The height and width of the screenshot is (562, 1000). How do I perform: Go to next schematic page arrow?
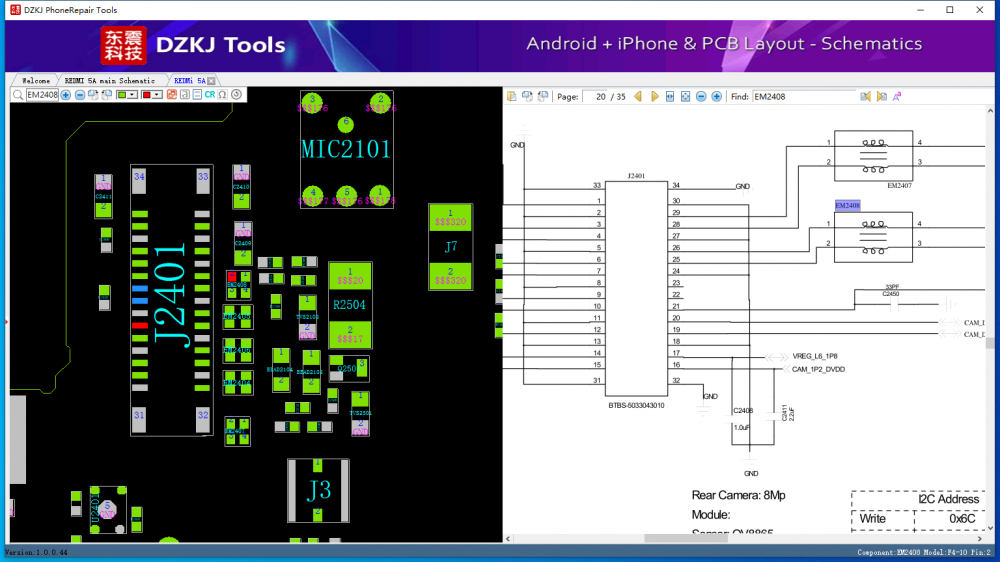point(655,97)
